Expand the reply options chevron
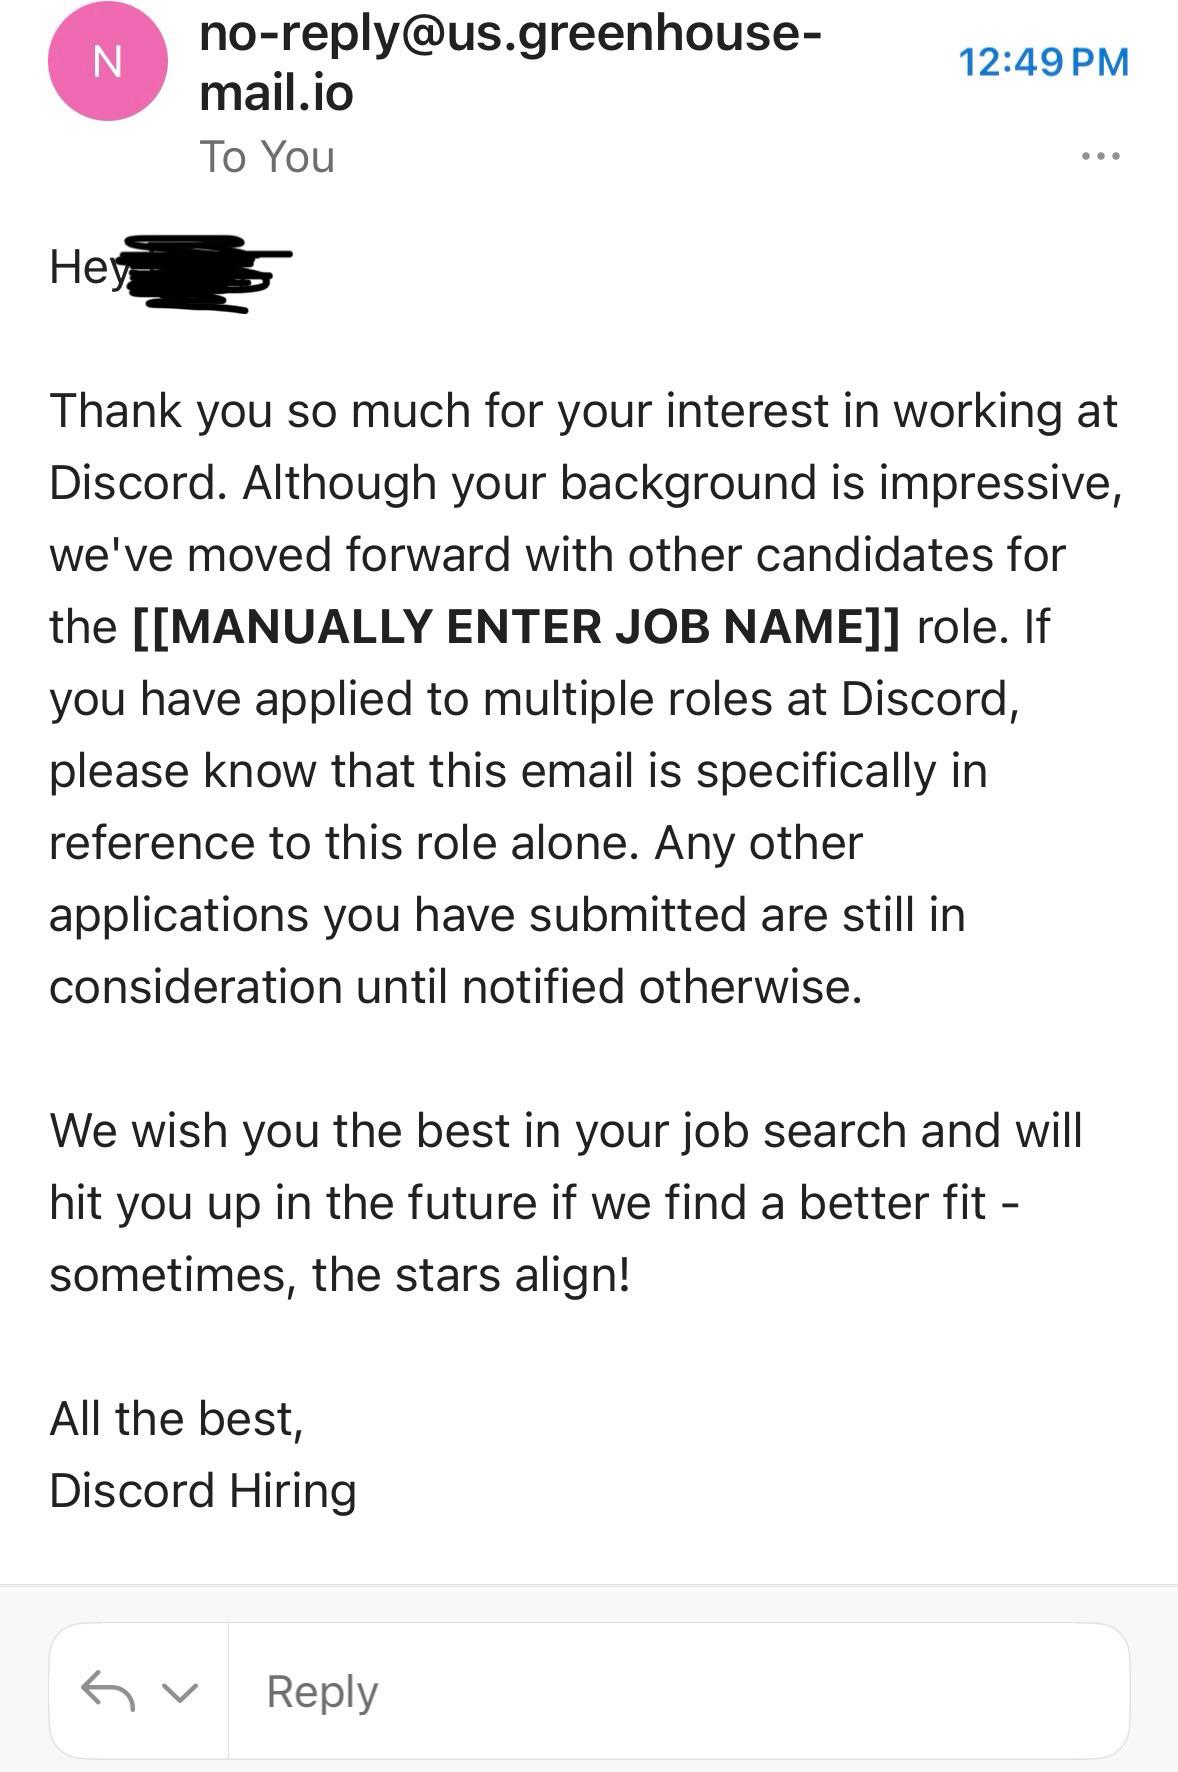The height and width of the screenshot is (1772, 1178). [x=180, y=1692]
